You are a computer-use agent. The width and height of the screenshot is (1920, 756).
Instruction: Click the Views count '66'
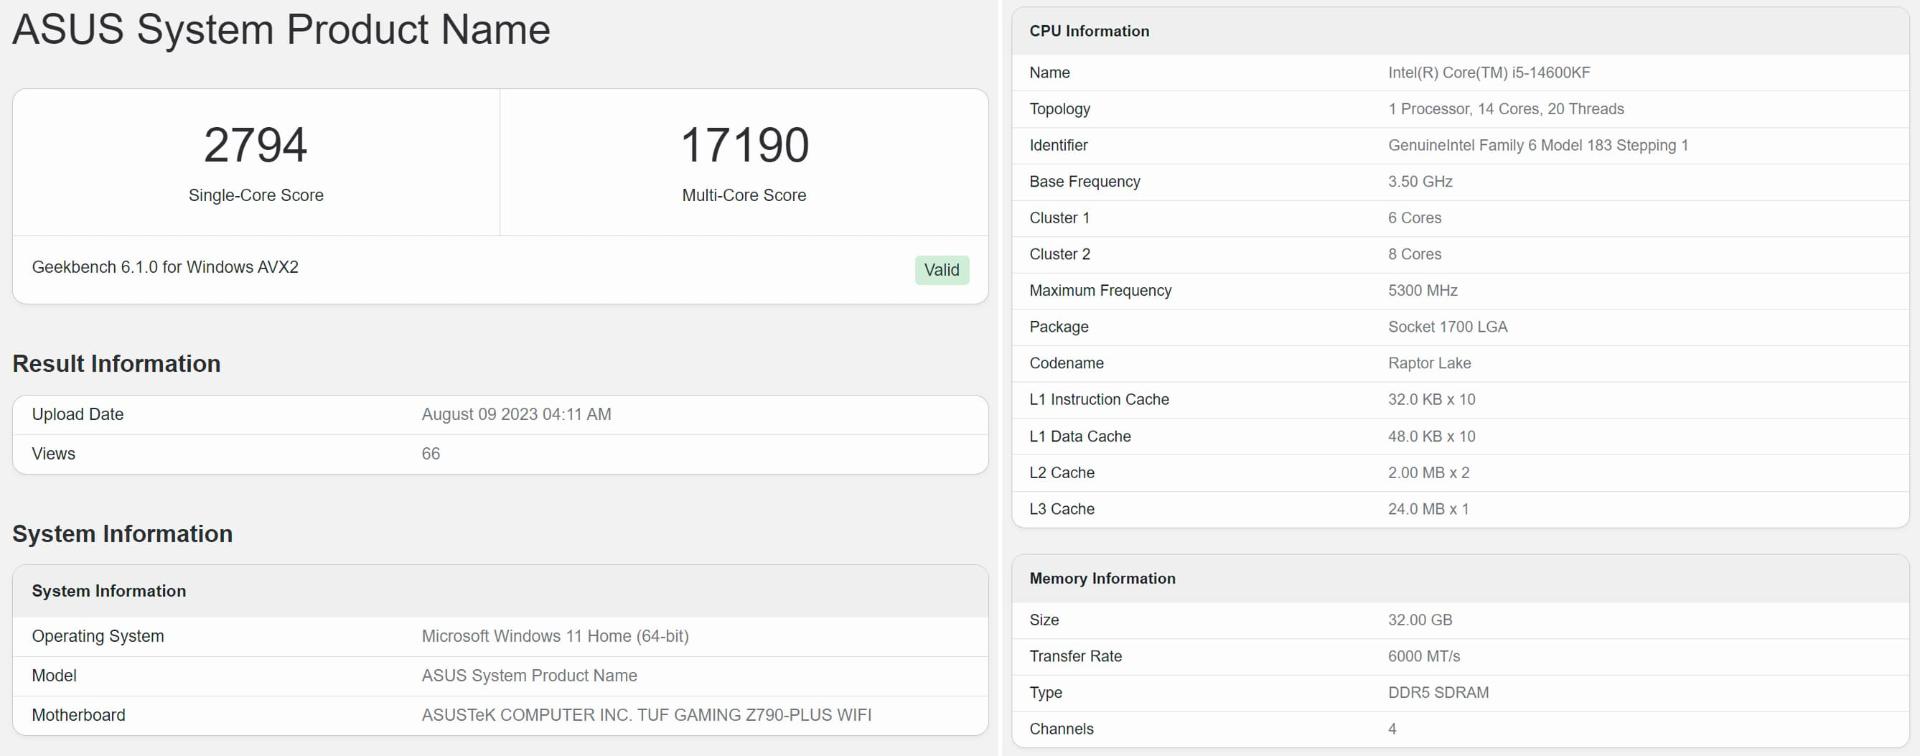[x=431, y=454]
